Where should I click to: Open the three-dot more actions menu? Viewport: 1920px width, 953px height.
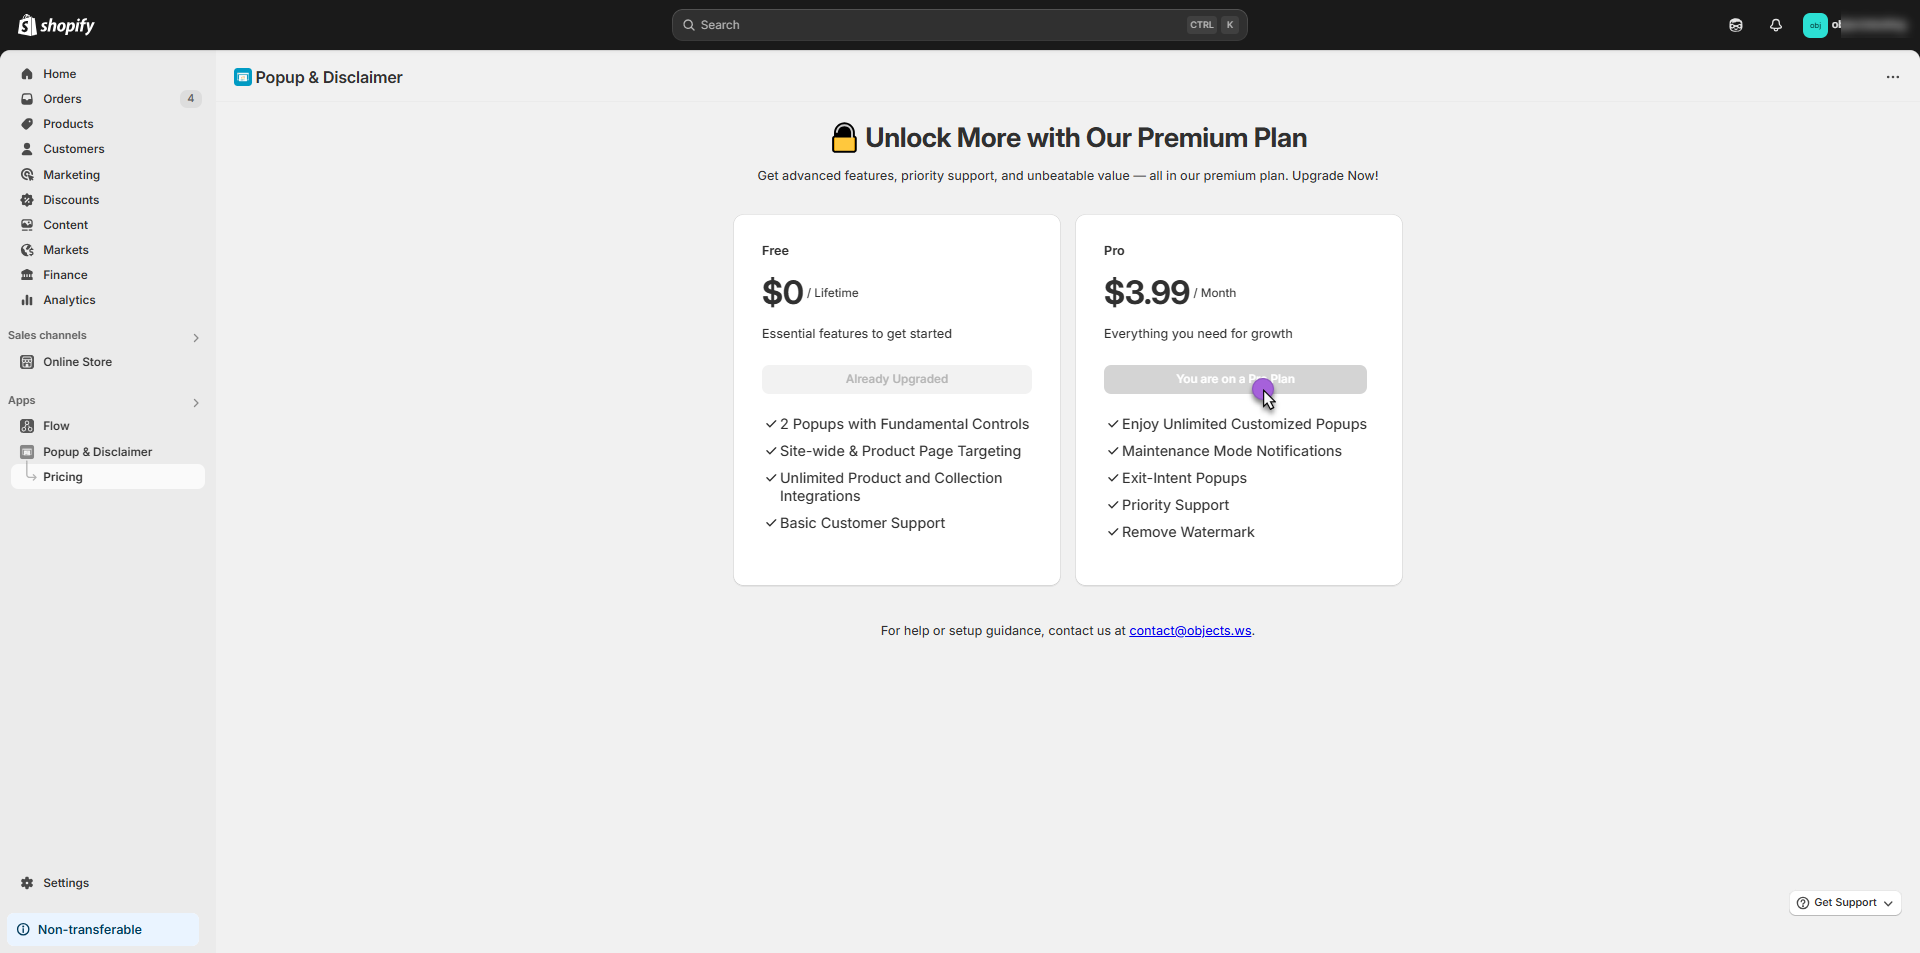1893,77
